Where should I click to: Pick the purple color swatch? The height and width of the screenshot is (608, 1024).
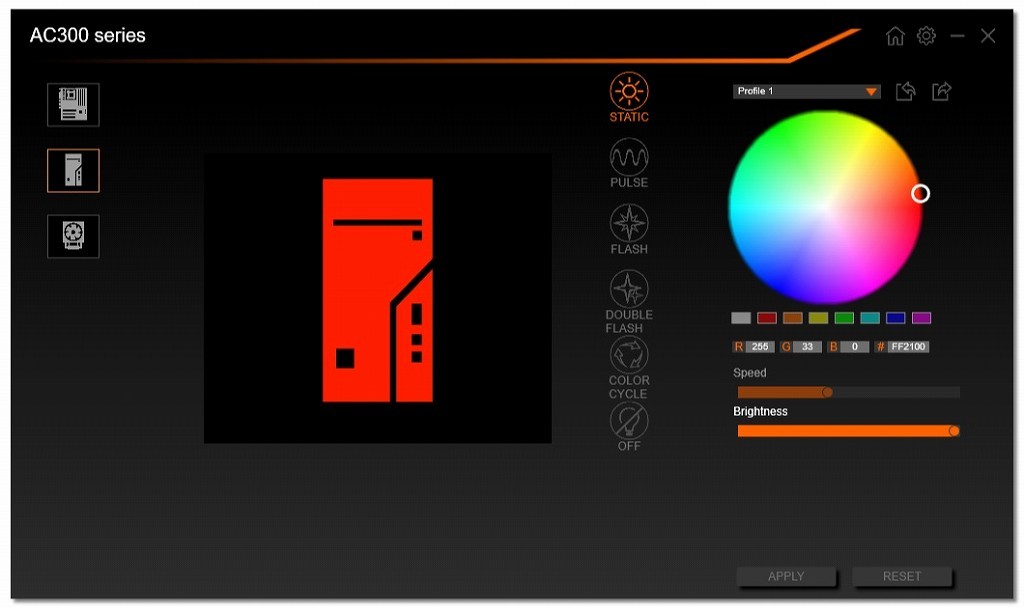coord(921,318)
